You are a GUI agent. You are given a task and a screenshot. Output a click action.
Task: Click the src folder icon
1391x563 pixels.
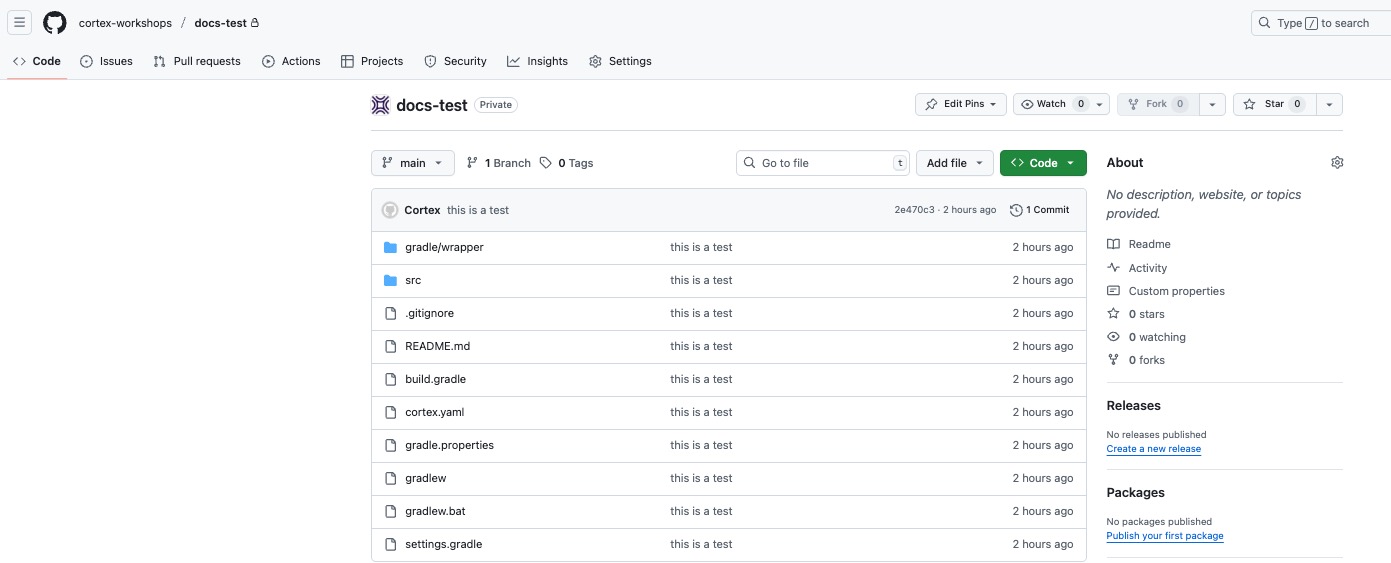pos(391,280)
